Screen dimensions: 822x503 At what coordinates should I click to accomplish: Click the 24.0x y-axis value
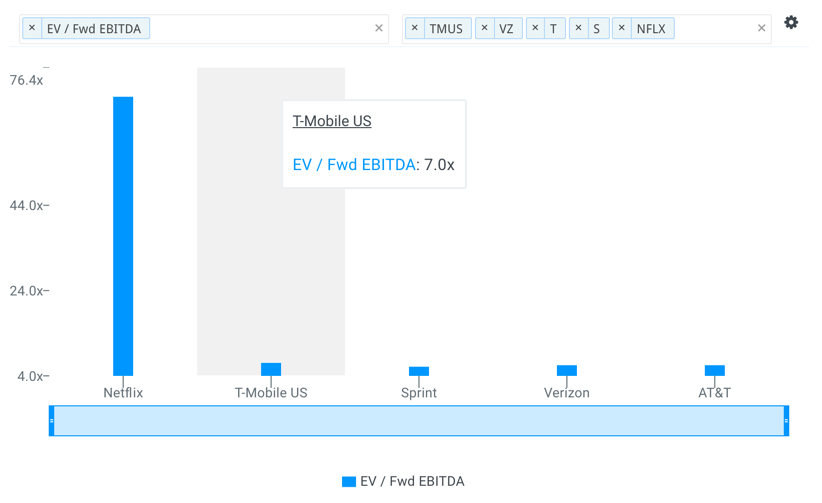click(26, 291)
